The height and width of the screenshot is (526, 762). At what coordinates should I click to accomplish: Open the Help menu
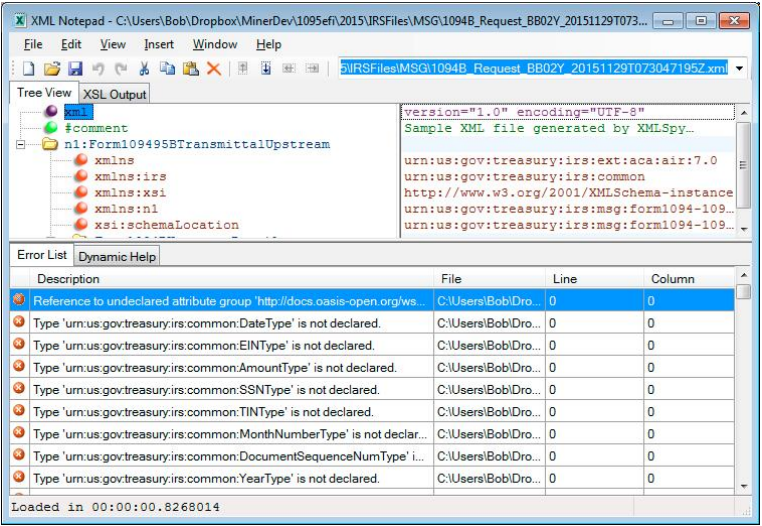coord(269,44)
